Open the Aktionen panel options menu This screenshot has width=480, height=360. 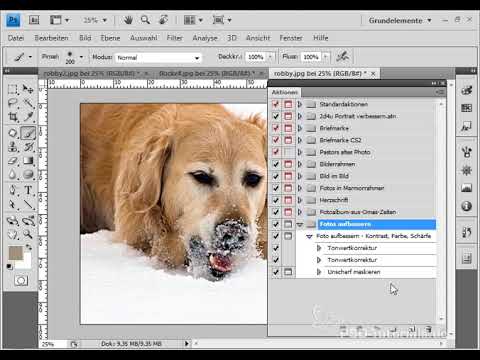tap(440, 92)
